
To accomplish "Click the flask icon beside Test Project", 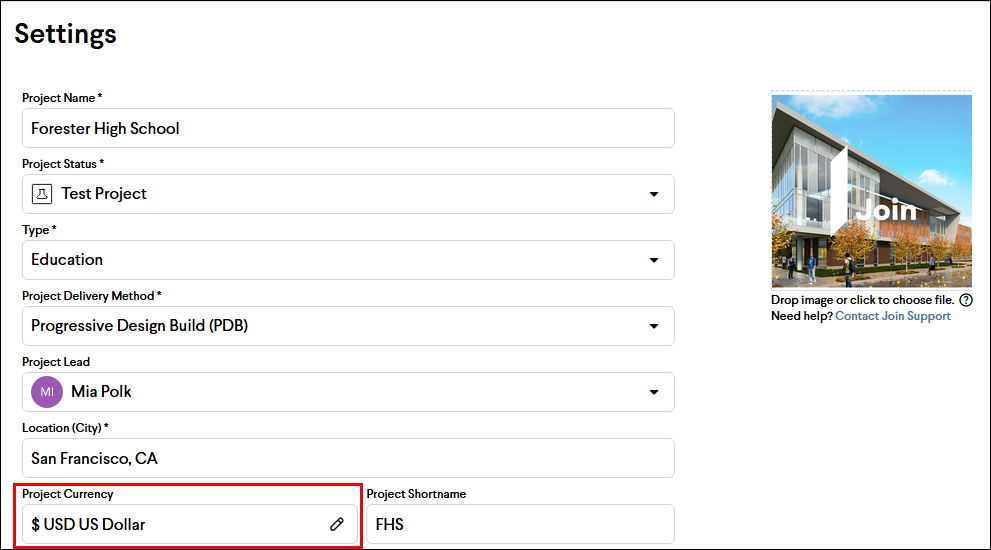I will point(42,193).
